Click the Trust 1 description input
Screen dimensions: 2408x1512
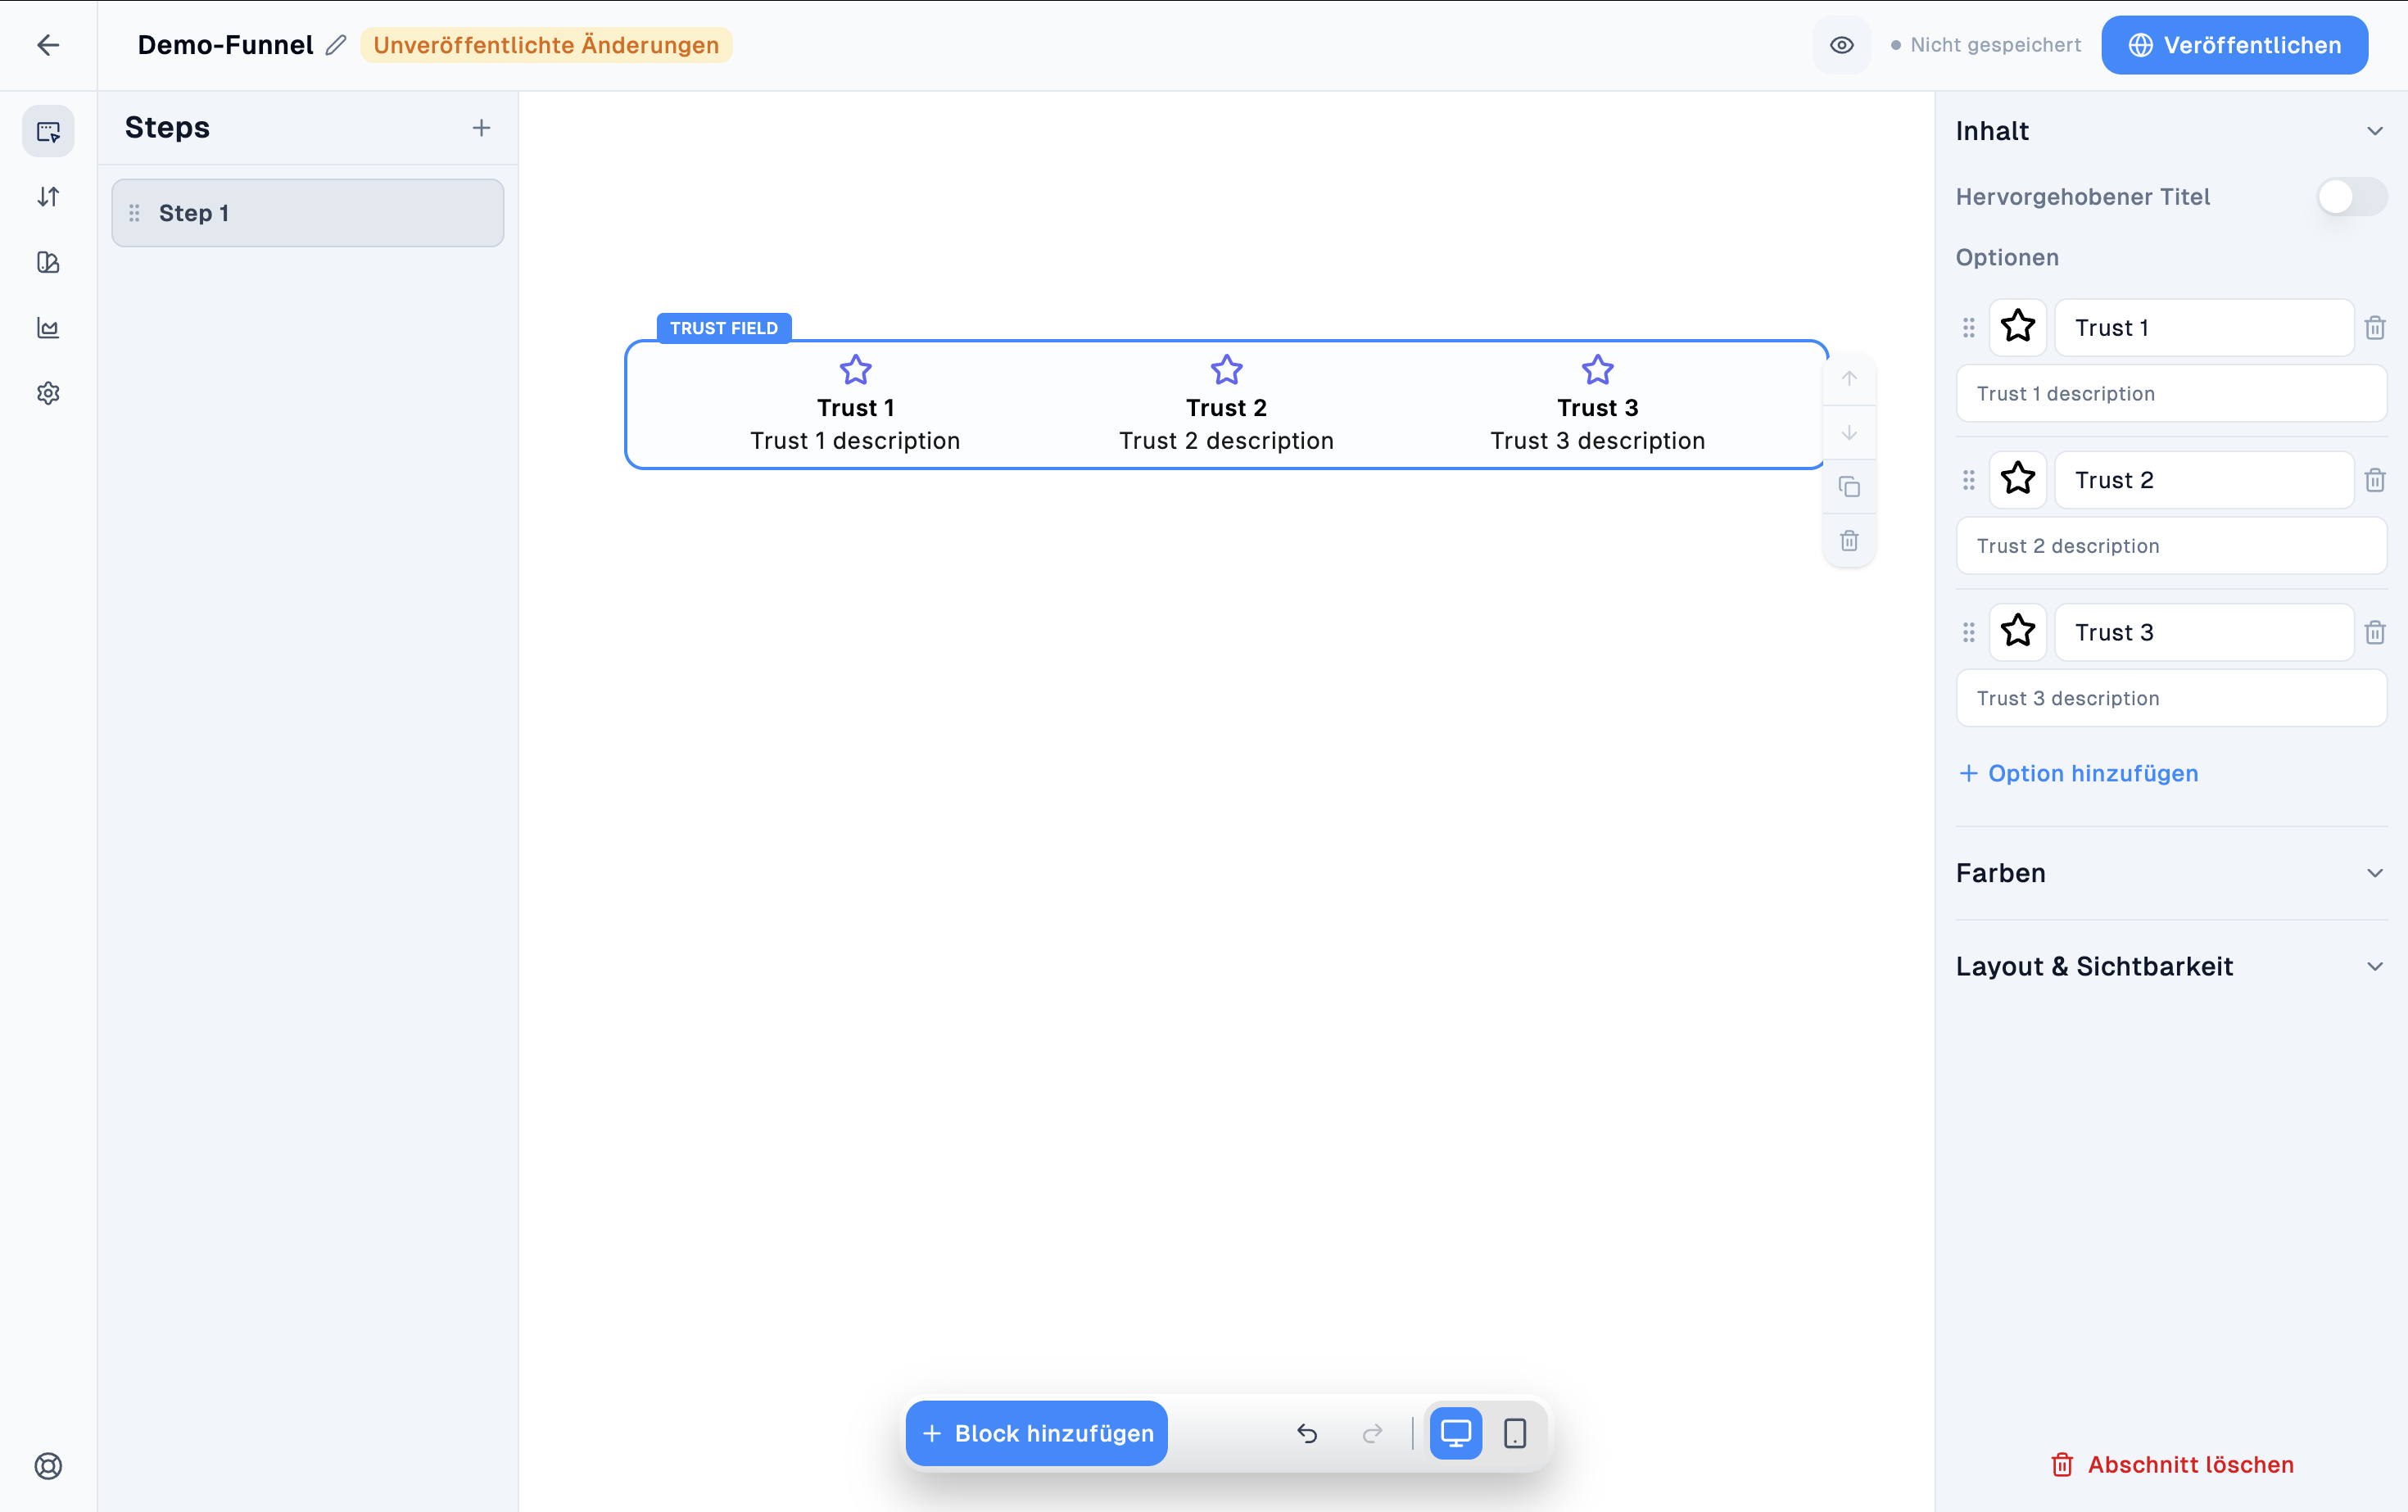(2171, 394)
